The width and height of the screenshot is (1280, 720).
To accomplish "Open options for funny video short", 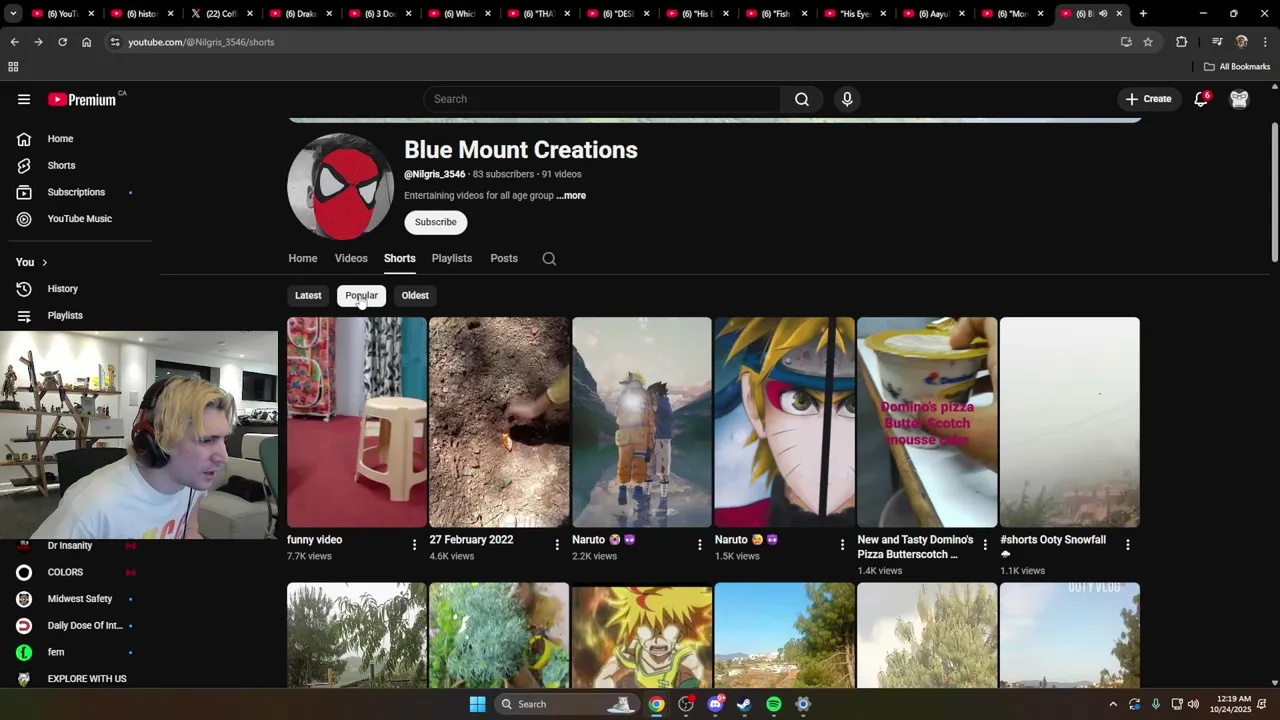I will [414, 544].
